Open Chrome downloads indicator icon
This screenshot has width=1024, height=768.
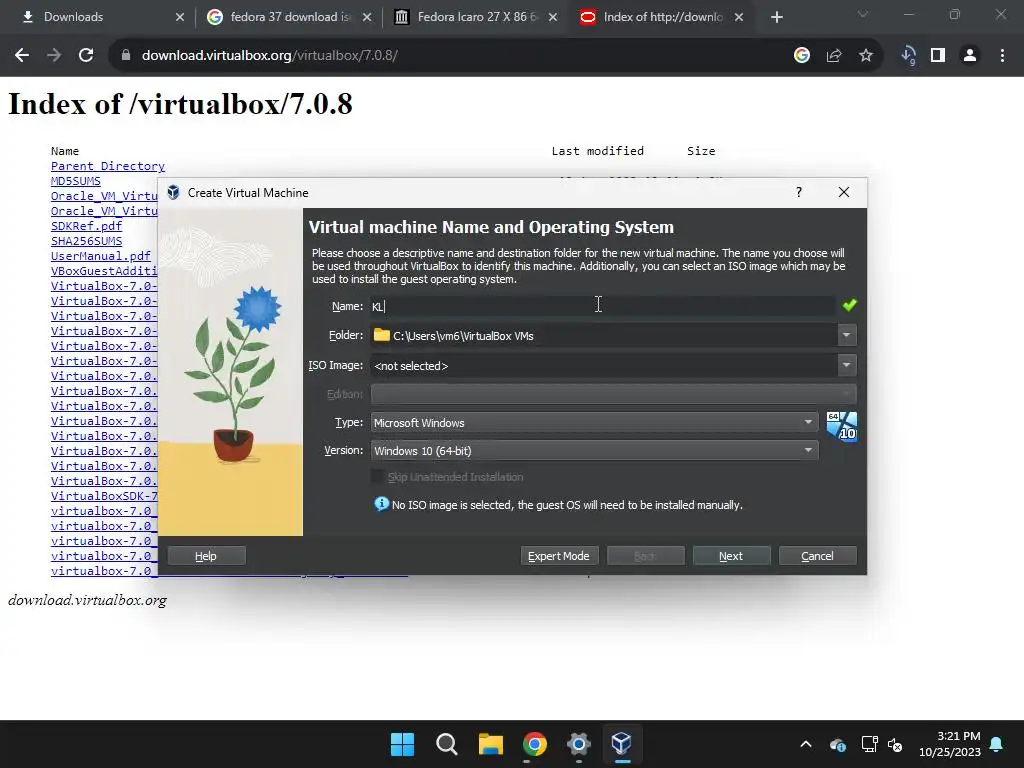(x=908, y=56)
